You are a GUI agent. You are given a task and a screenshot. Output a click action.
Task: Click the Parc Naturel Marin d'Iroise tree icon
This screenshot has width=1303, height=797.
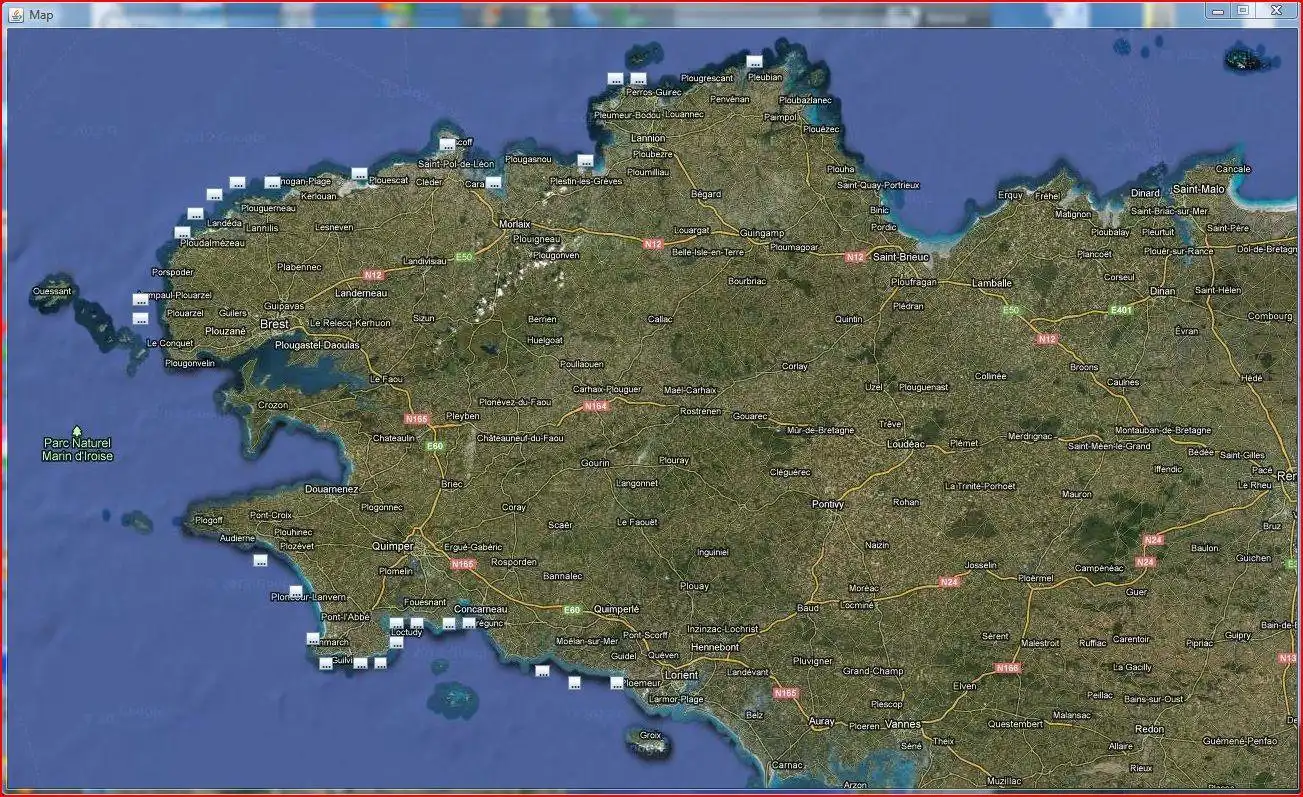pos(77,430)
